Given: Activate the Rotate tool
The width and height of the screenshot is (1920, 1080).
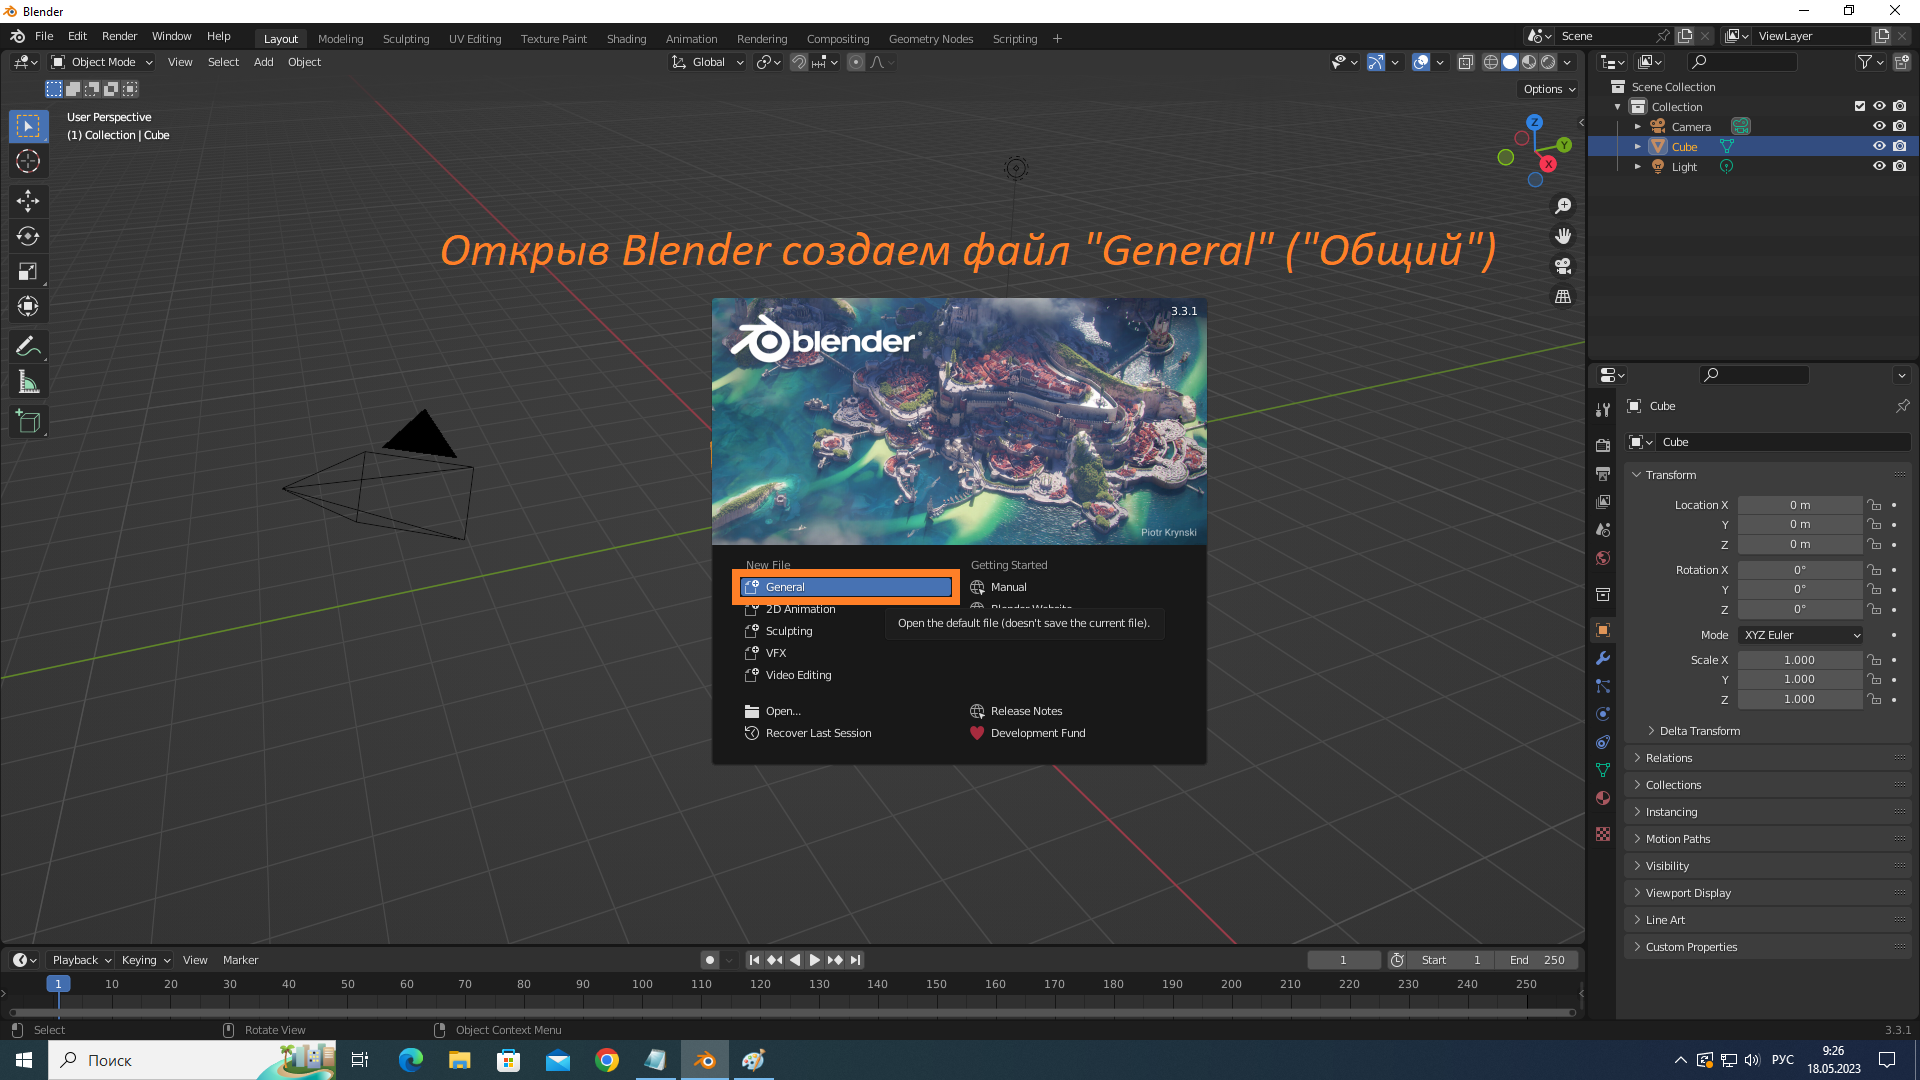Looking at the screenshot, I should [x=28, y=236].
